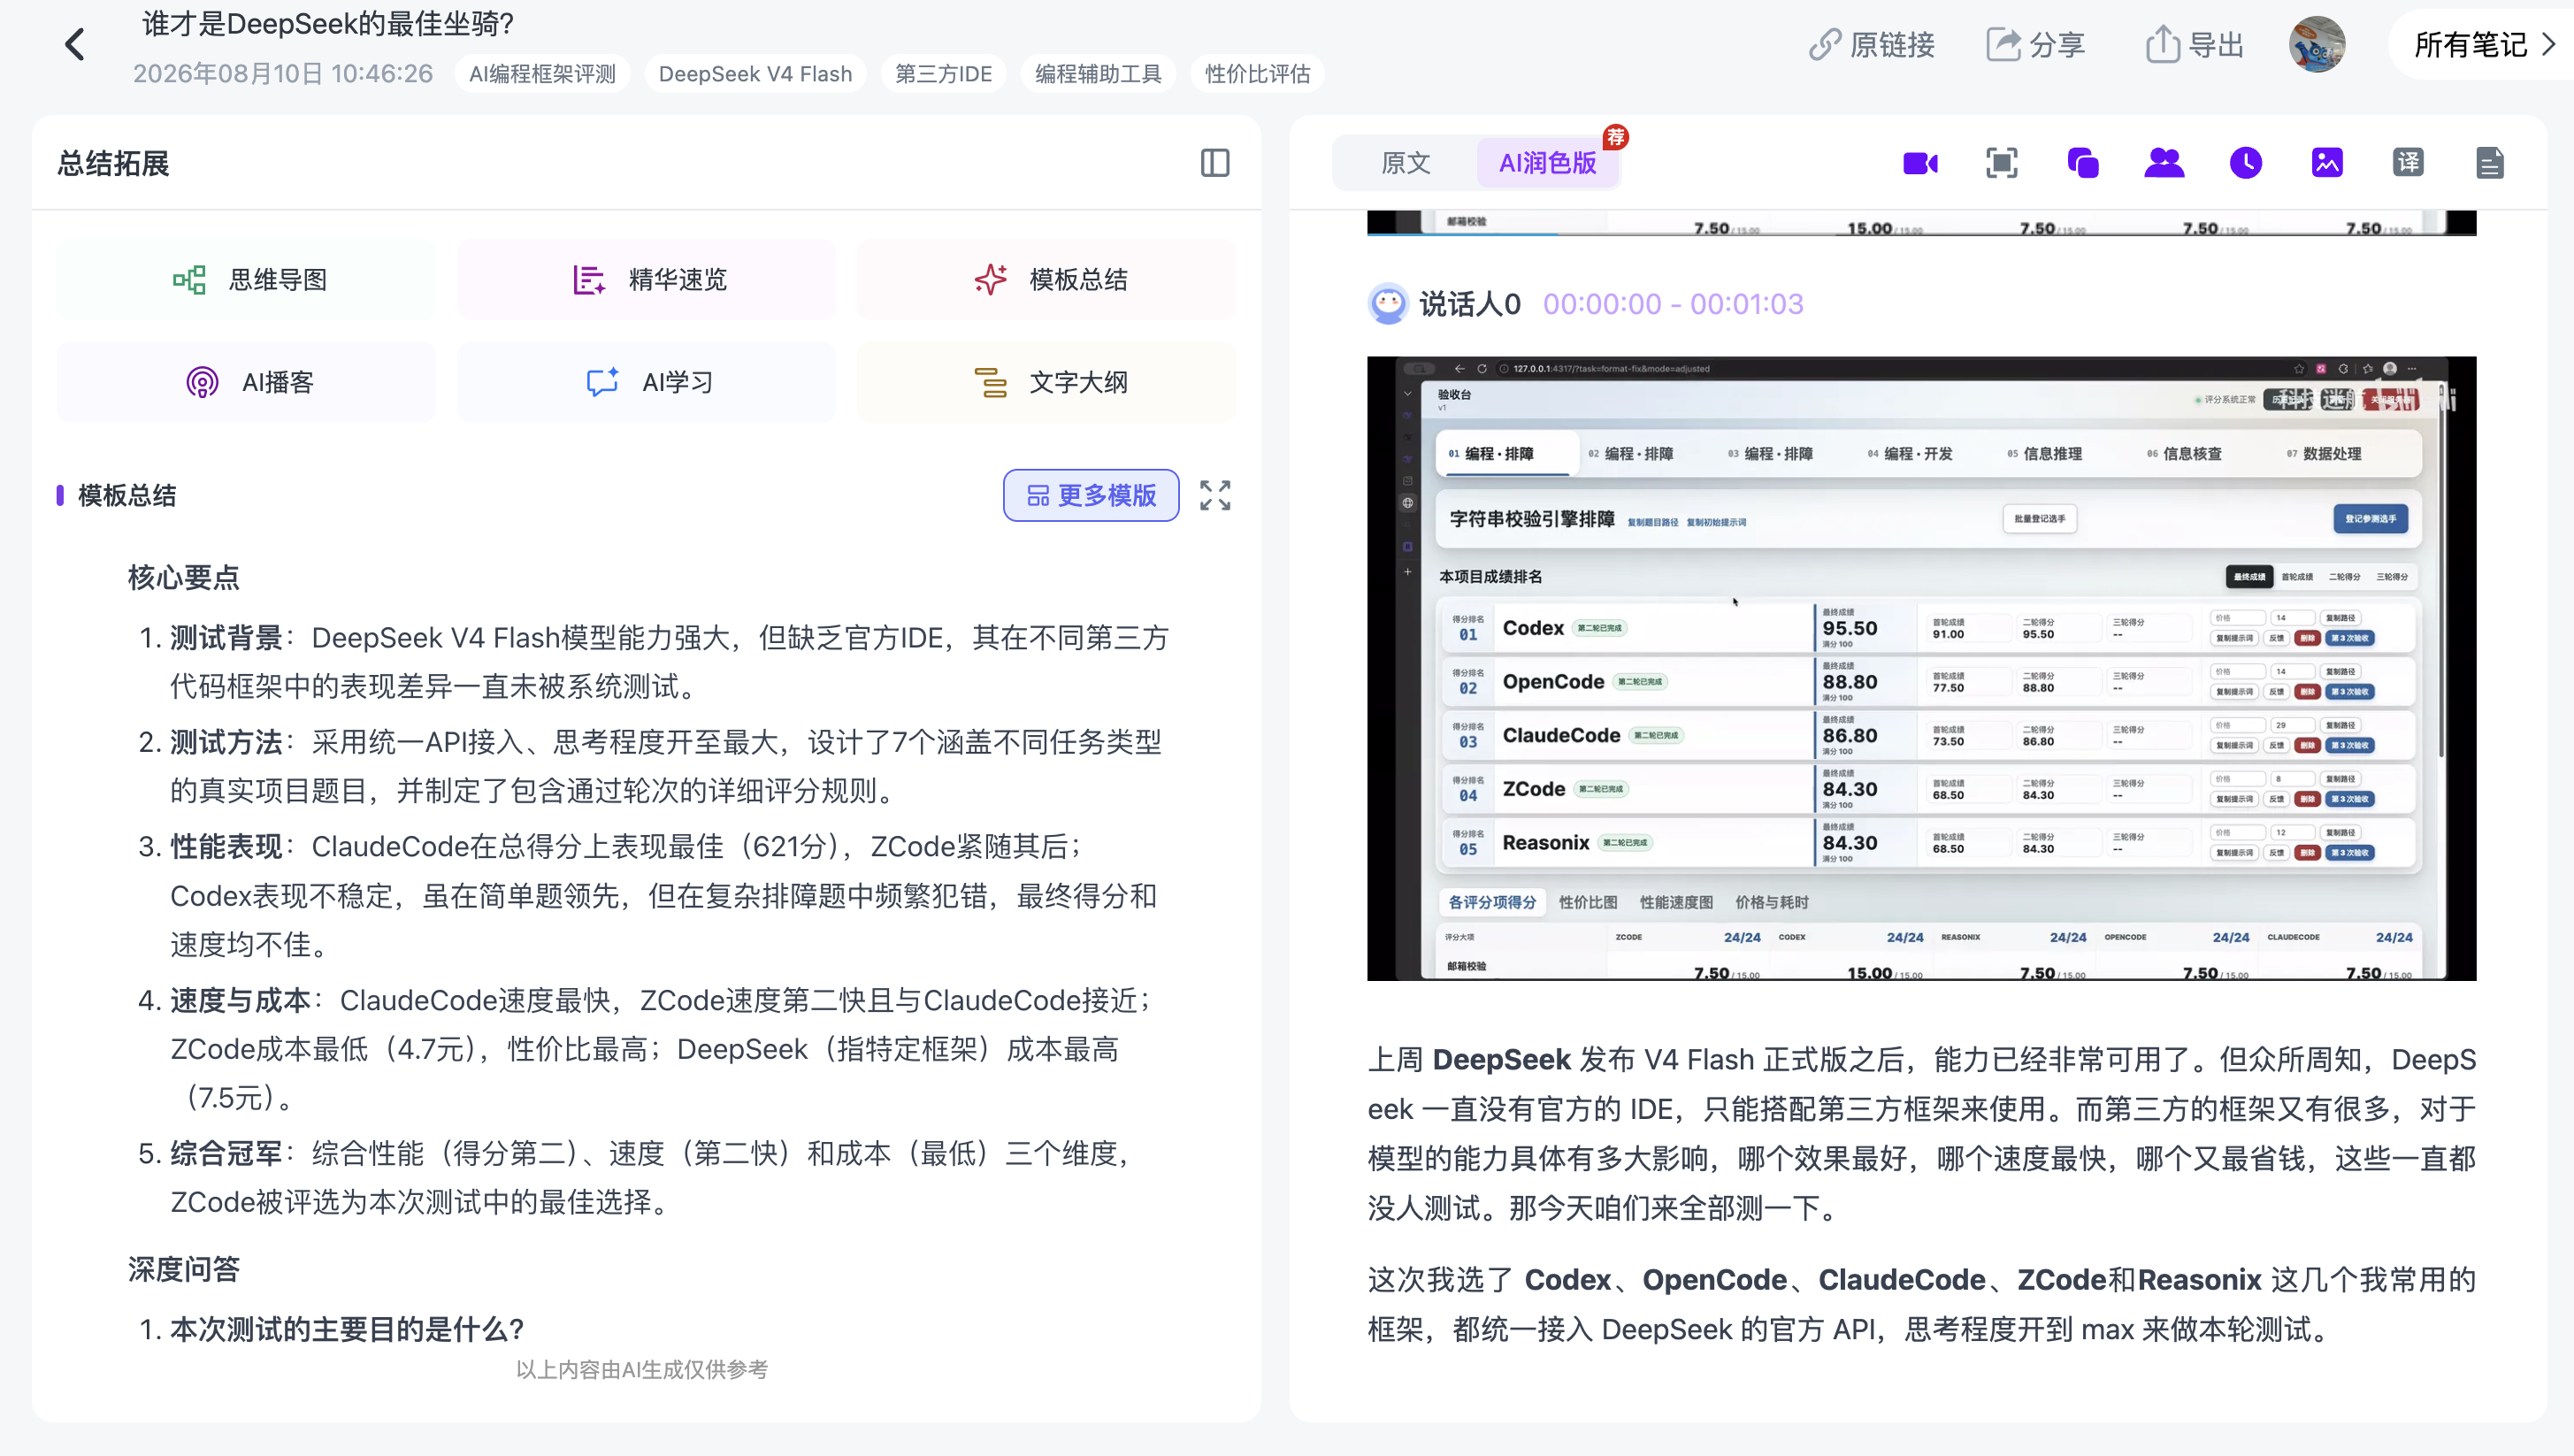
Task: Open 思维导图 mind map
Action: [246, 279]
